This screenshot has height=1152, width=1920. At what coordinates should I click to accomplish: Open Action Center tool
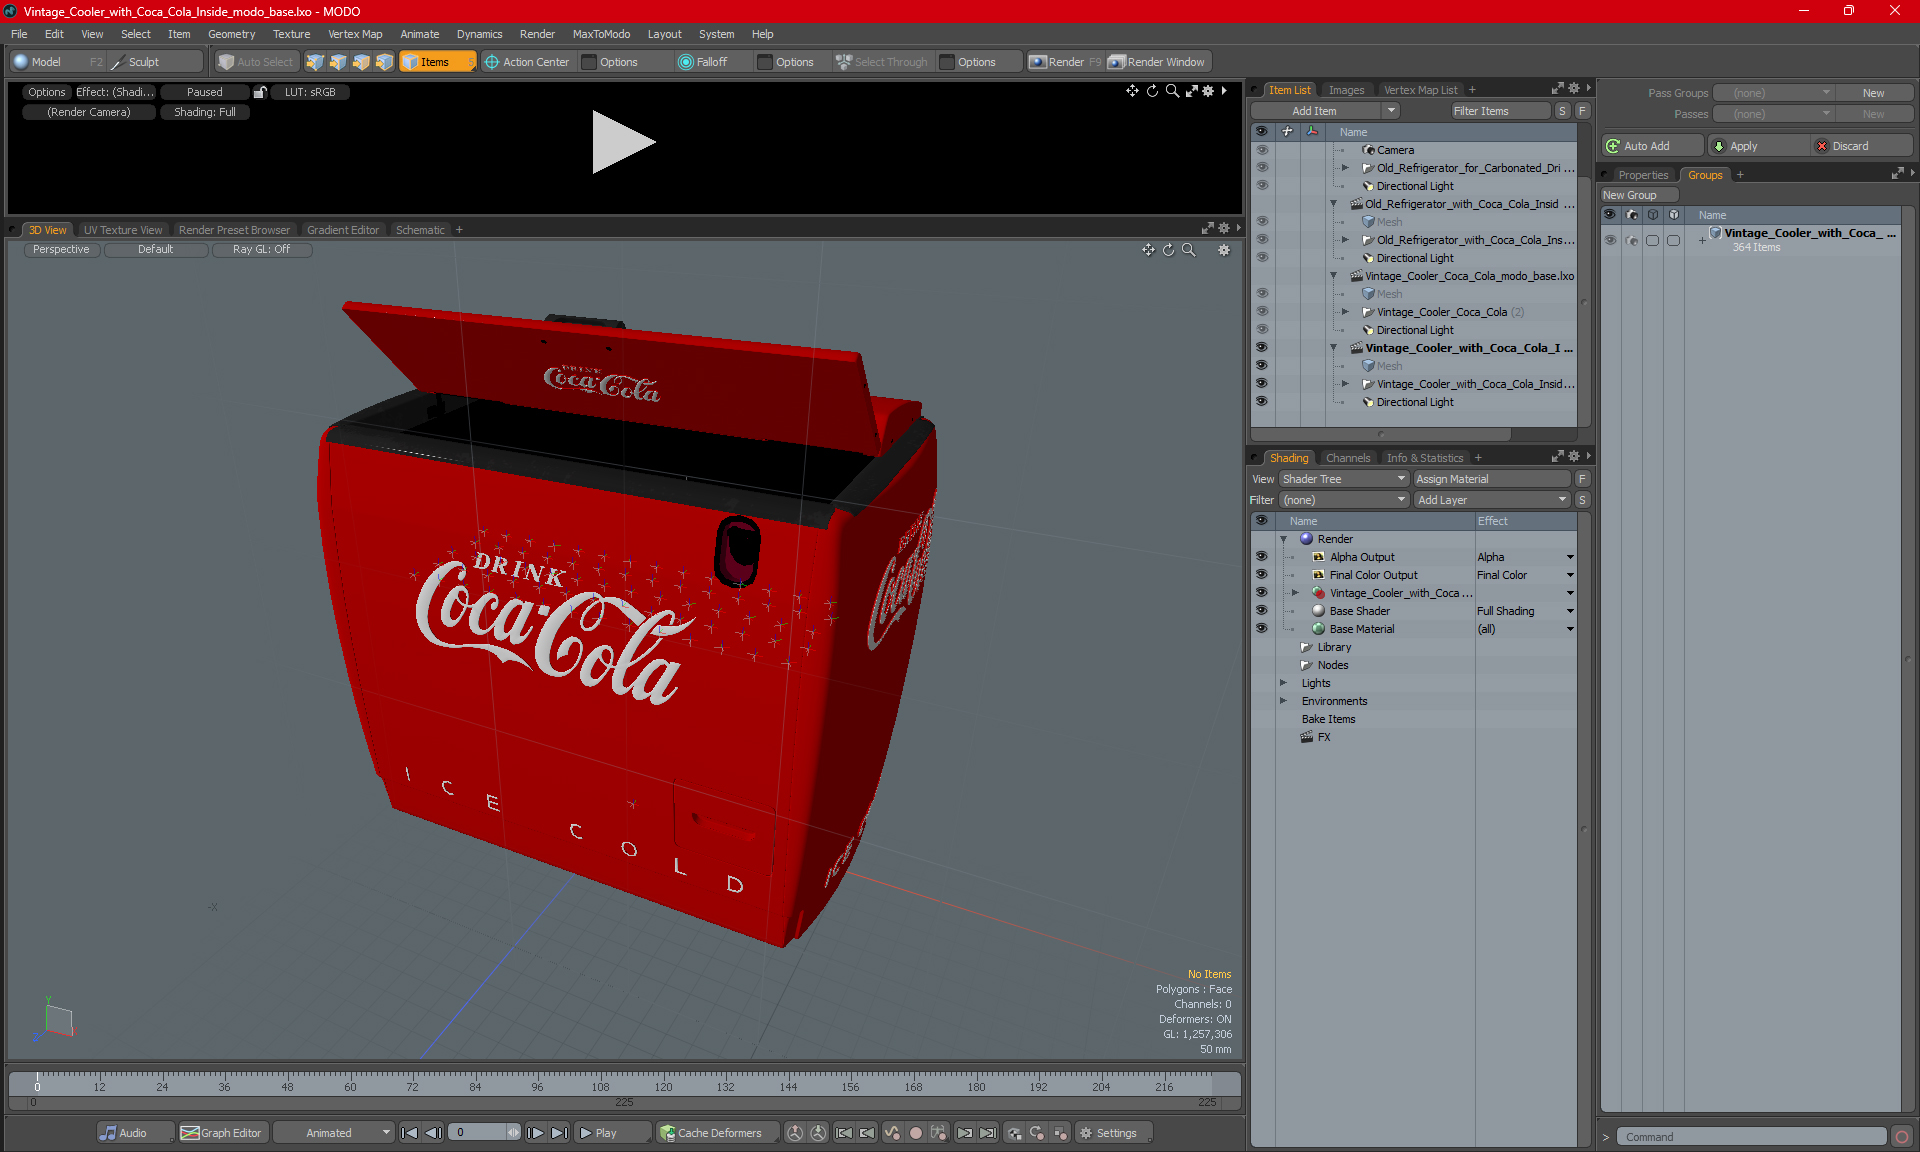(527, 62)
